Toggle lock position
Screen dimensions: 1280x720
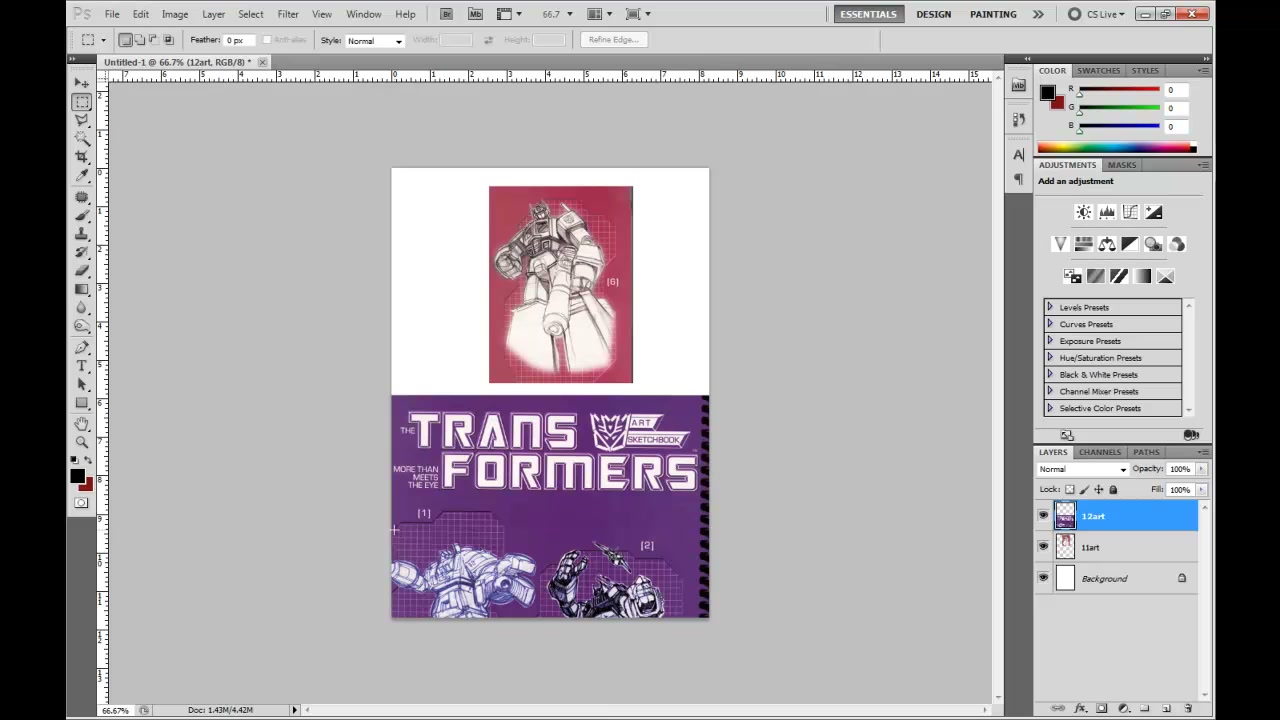(x=1099, y=489)
